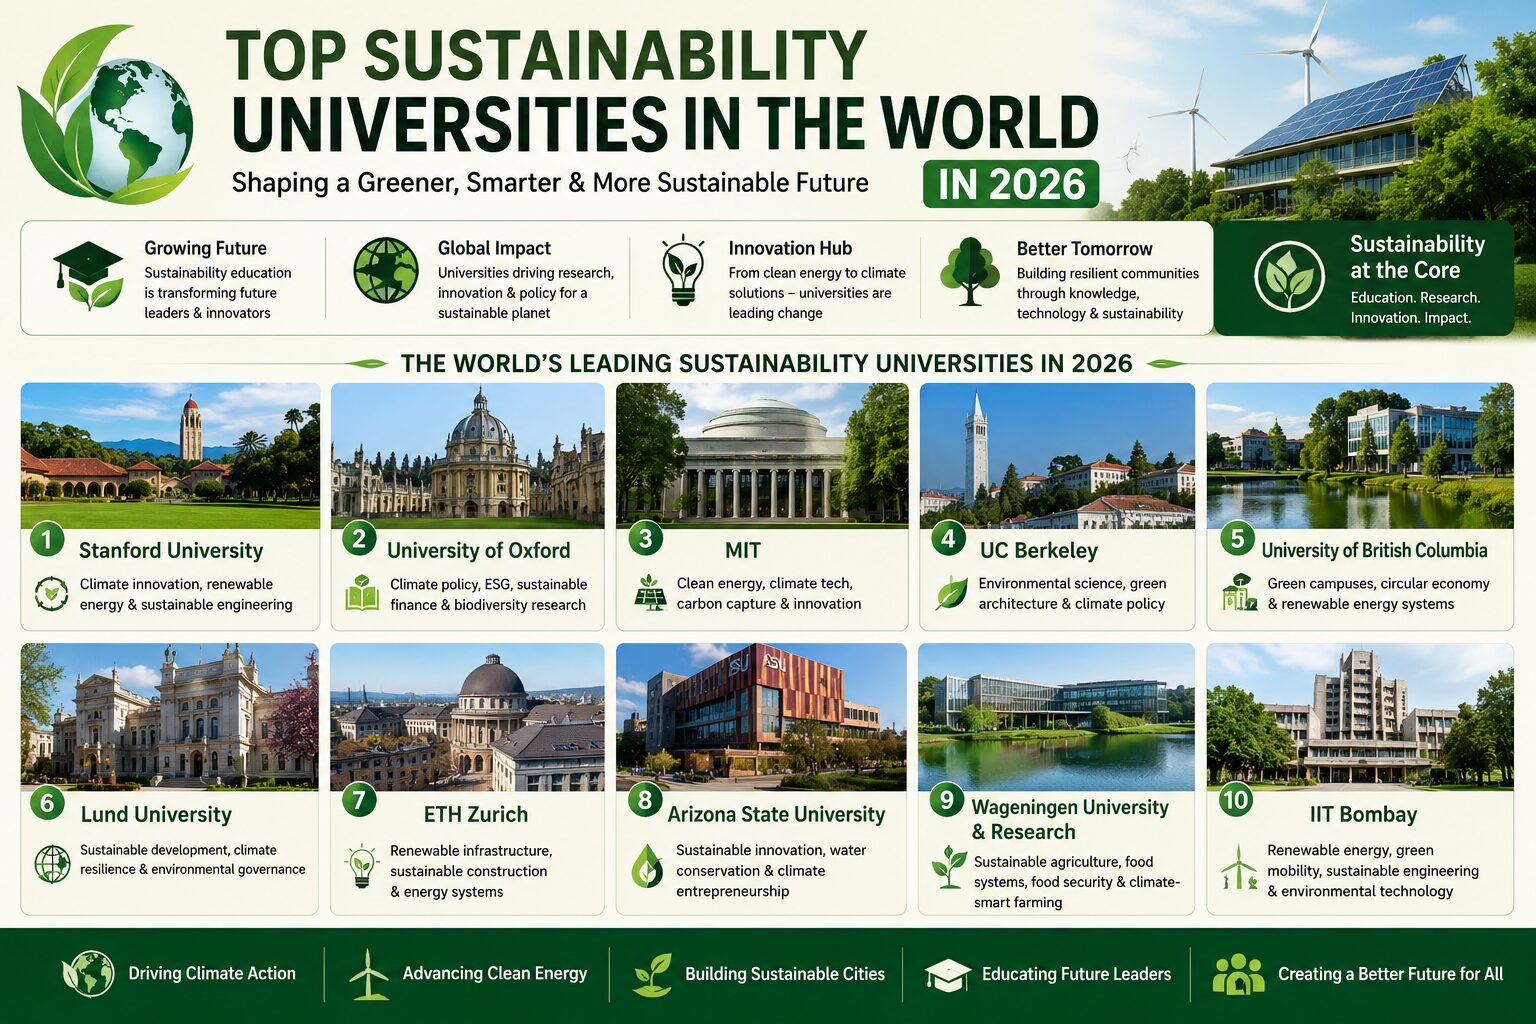Click the Growing Future heading
The height and width of the screenshot is (1024, 1536).
205,249
